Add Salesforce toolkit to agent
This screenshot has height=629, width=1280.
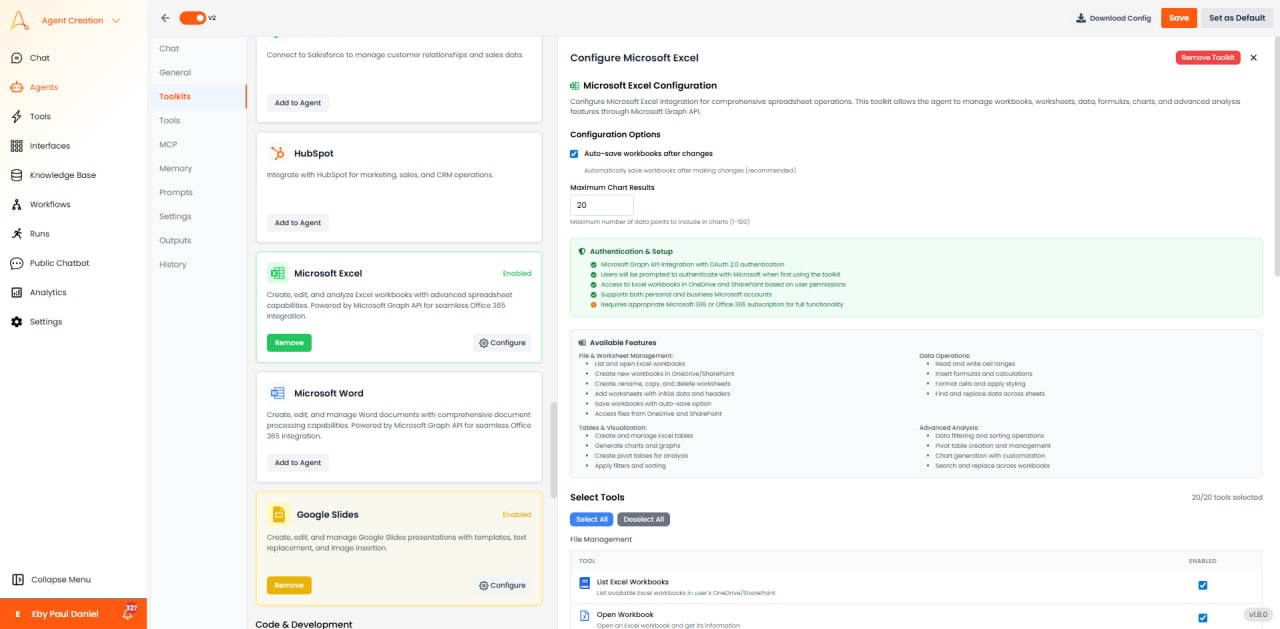[x=298, y=103]
